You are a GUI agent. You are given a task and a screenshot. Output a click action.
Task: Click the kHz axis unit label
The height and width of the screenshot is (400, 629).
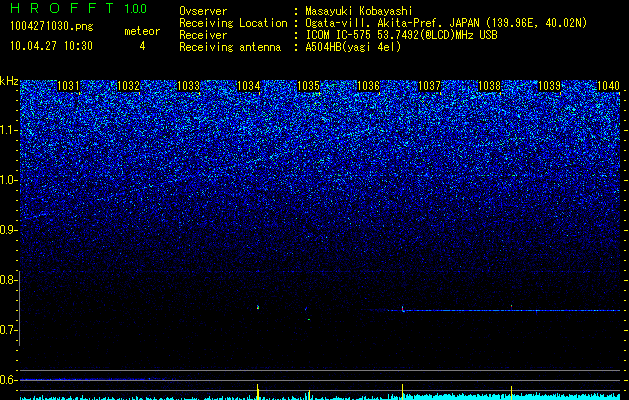(9, 81)
